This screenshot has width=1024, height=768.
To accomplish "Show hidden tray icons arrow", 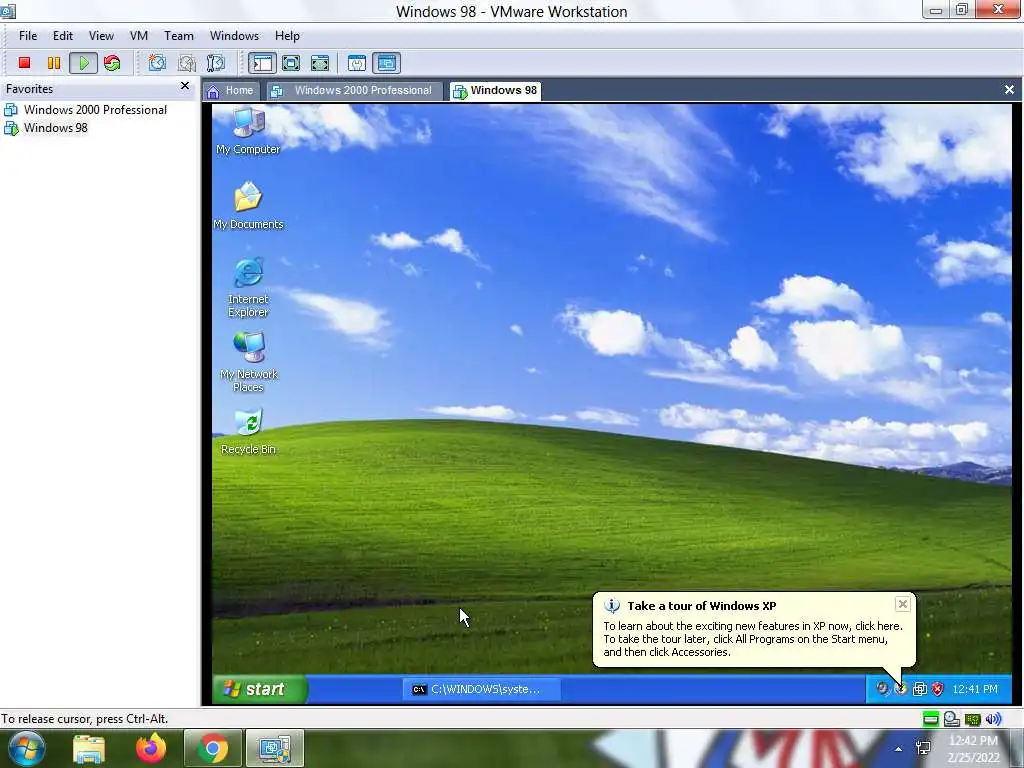I will (x=899, y=749).
